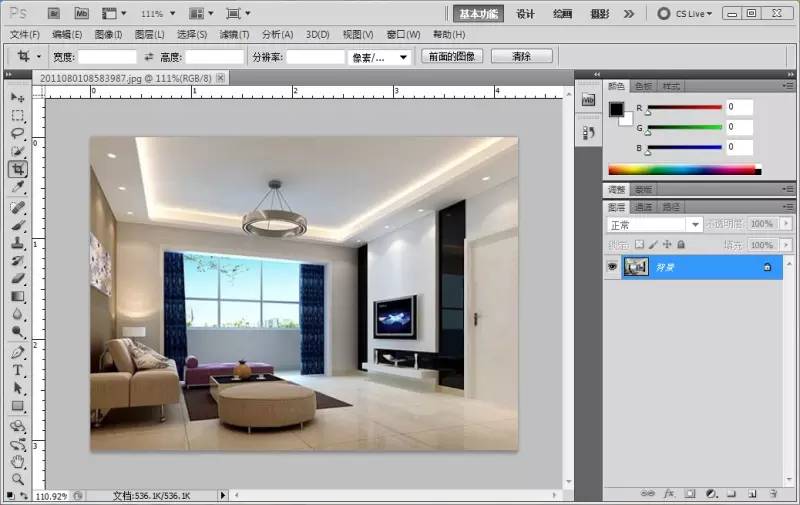The height and width of the screenshot is (505, 800).
Task: Select the Horizontal Type tool
Action: (18, 370)
